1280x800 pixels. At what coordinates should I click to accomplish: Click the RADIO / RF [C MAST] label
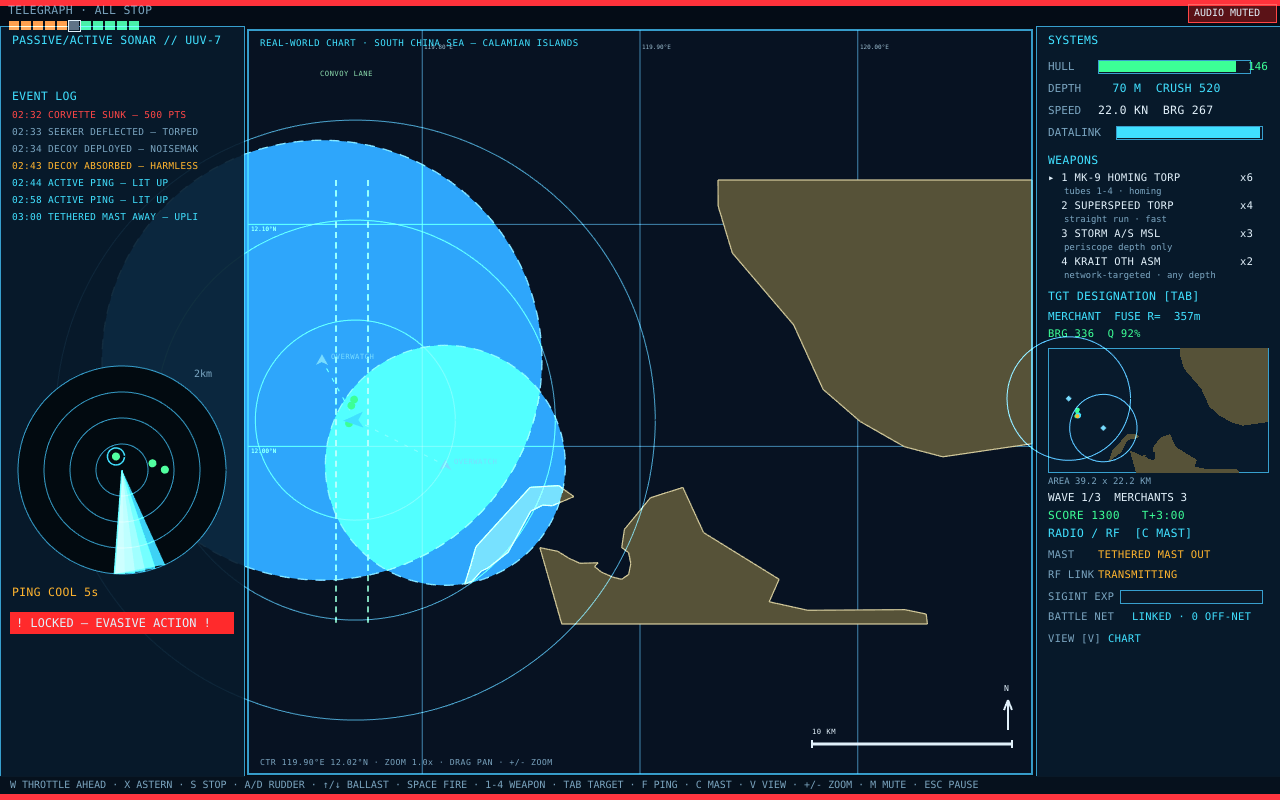1120,533
